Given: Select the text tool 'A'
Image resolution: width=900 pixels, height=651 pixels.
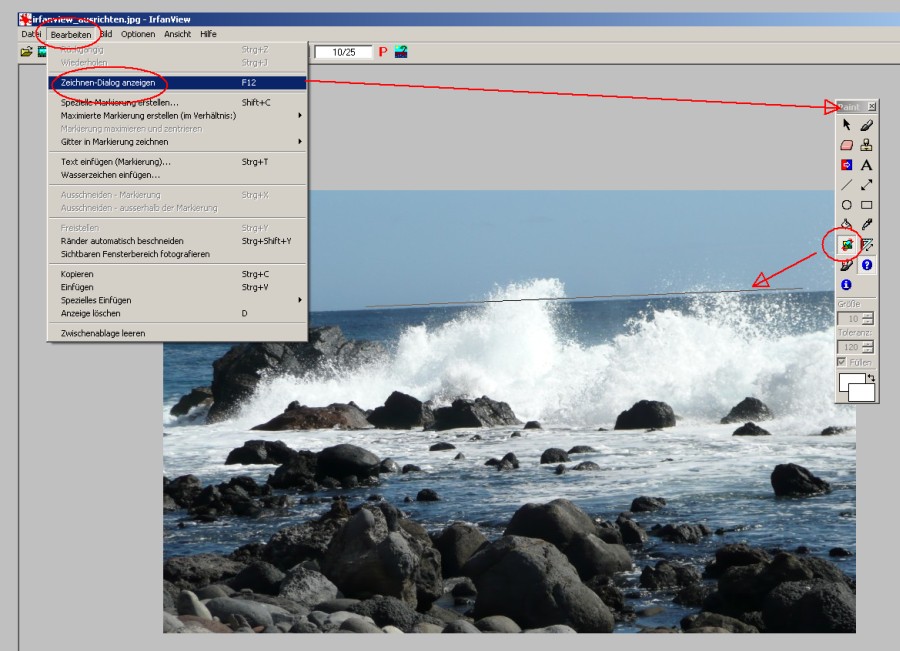Looking at the screenshot, I should (x=866, y=165).
